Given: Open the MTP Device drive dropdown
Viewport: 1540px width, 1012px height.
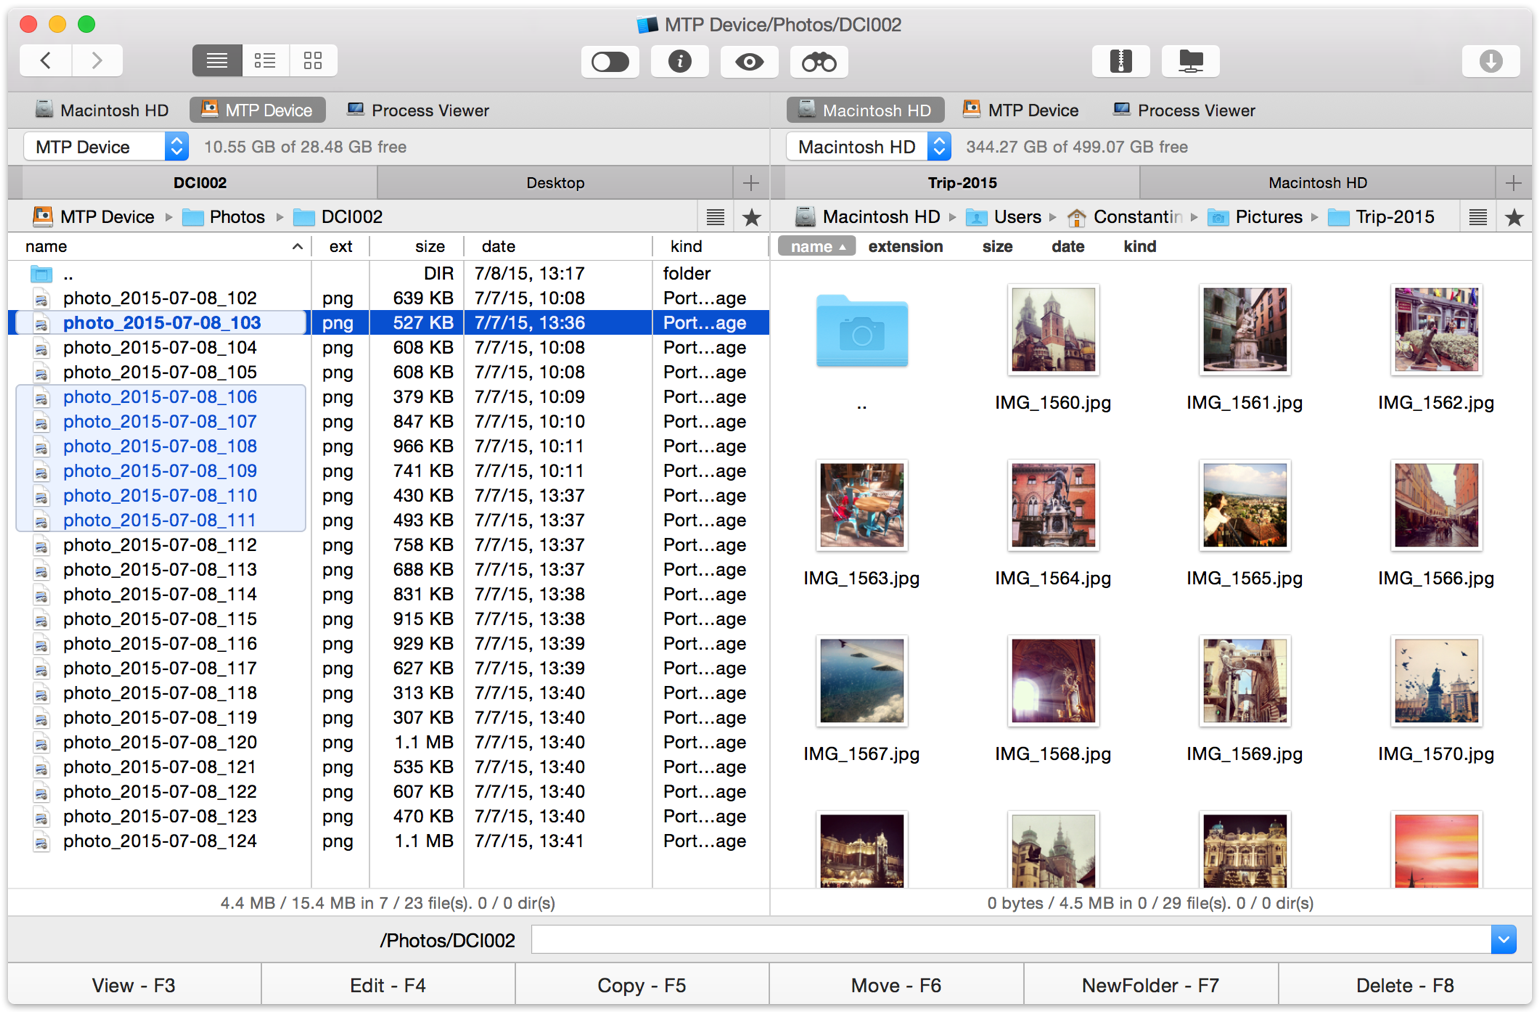Looking at the screenshot, I should pyautogui.click(x=106, y=147).
